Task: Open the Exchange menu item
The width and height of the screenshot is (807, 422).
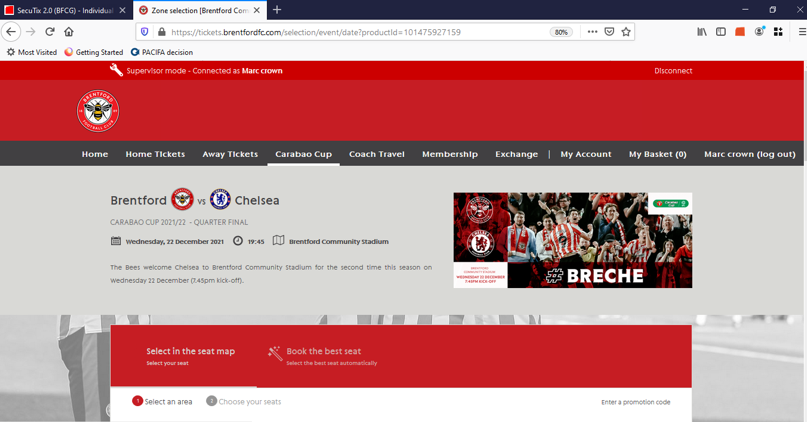Action: tap(516, 154)
